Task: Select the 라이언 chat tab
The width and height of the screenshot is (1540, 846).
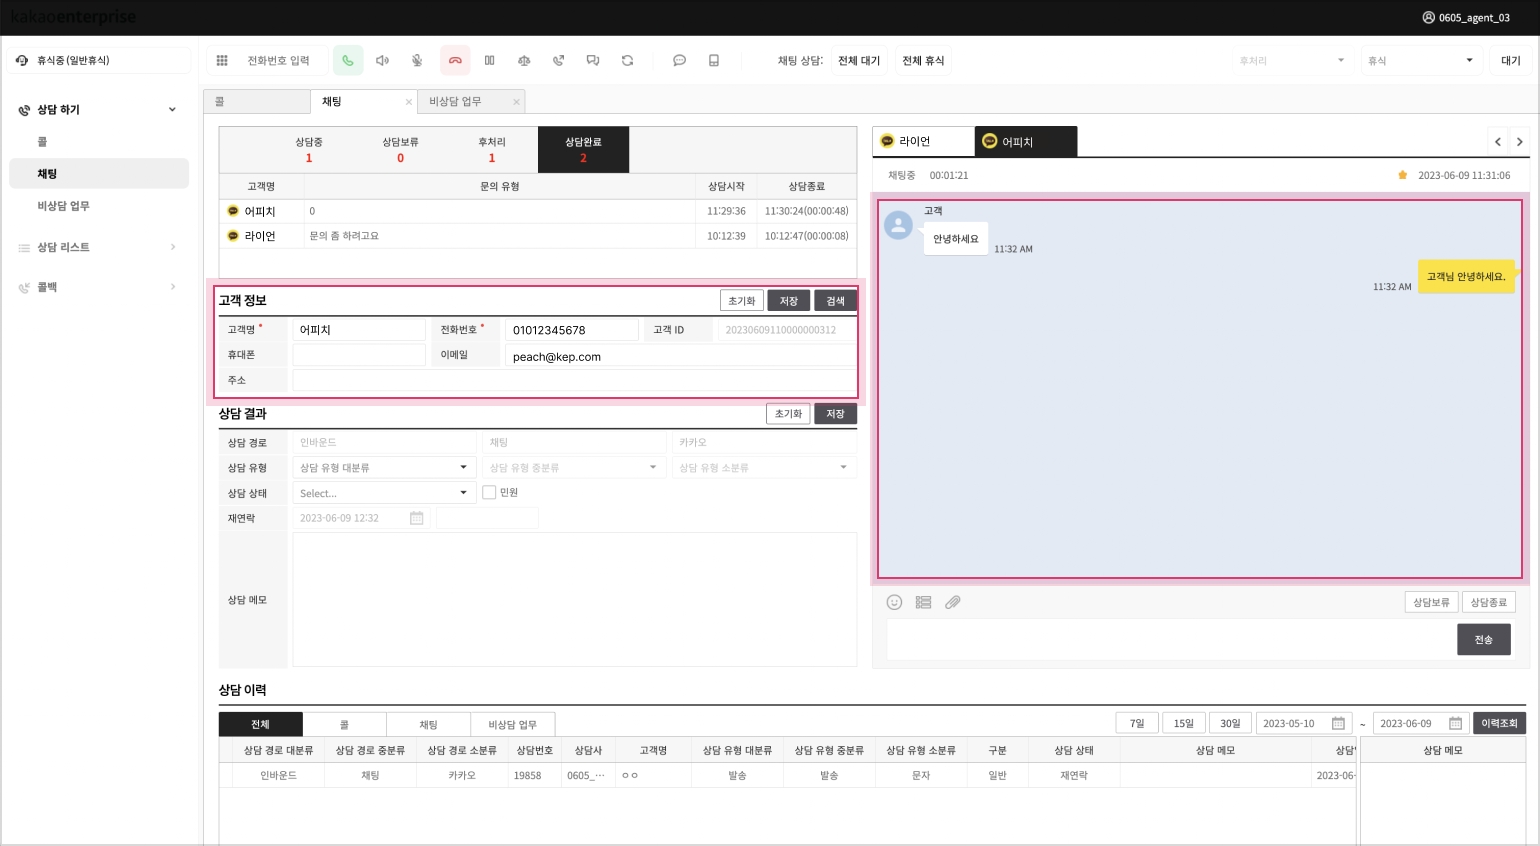Action: [x=922, y=142]
